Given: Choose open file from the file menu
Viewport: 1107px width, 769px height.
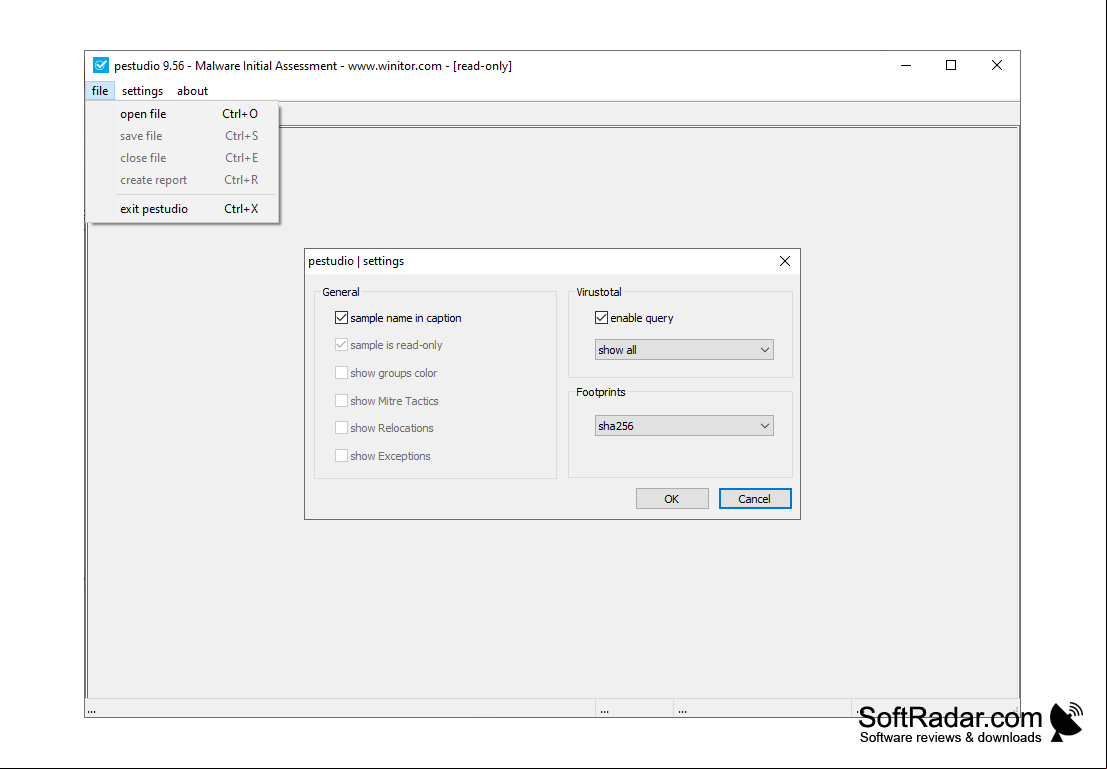Looking at the screenshot, I should [x=183, y=114].
